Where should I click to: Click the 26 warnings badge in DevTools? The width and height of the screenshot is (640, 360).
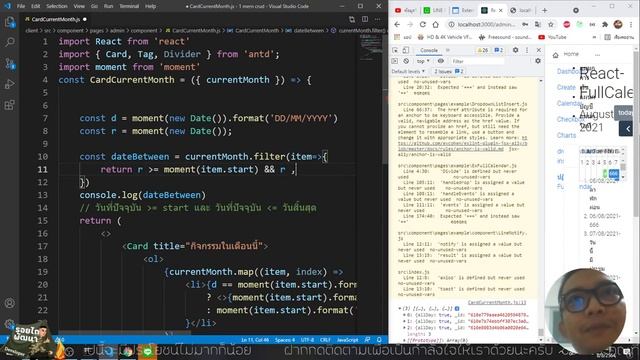click(x=483, y=50)
